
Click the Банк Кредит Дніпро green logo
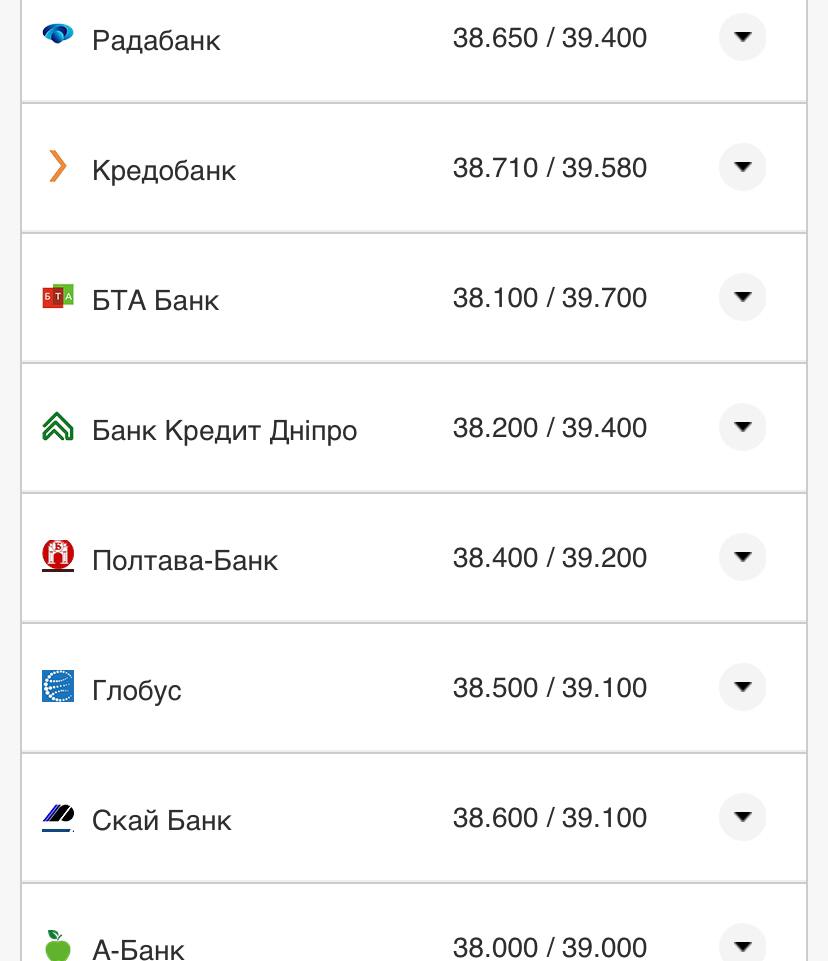(58, 427)
